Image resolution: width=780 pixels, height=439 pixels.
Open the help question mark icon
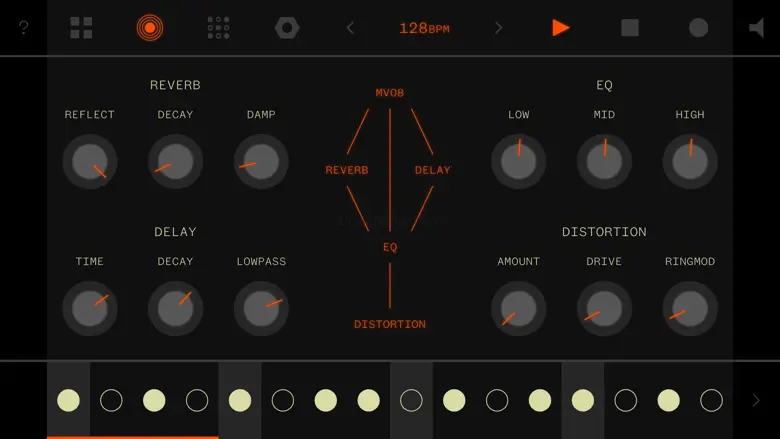point(23,27)
